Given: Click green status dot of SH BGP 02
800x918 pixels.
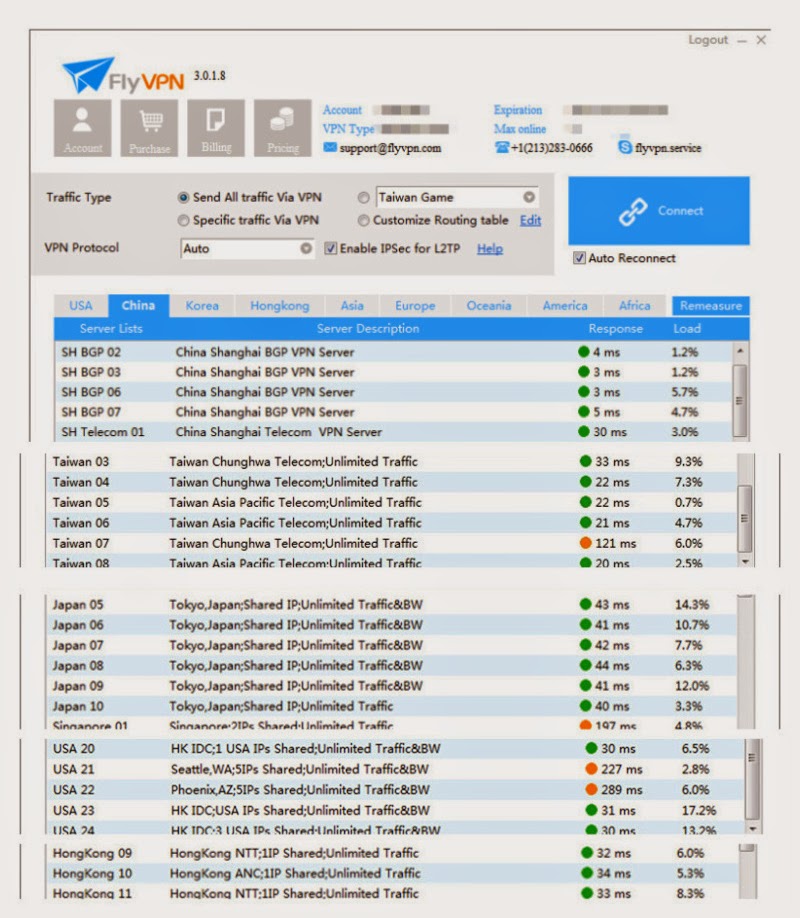Looking at the screenshot, I should click(x=583, y=352).
